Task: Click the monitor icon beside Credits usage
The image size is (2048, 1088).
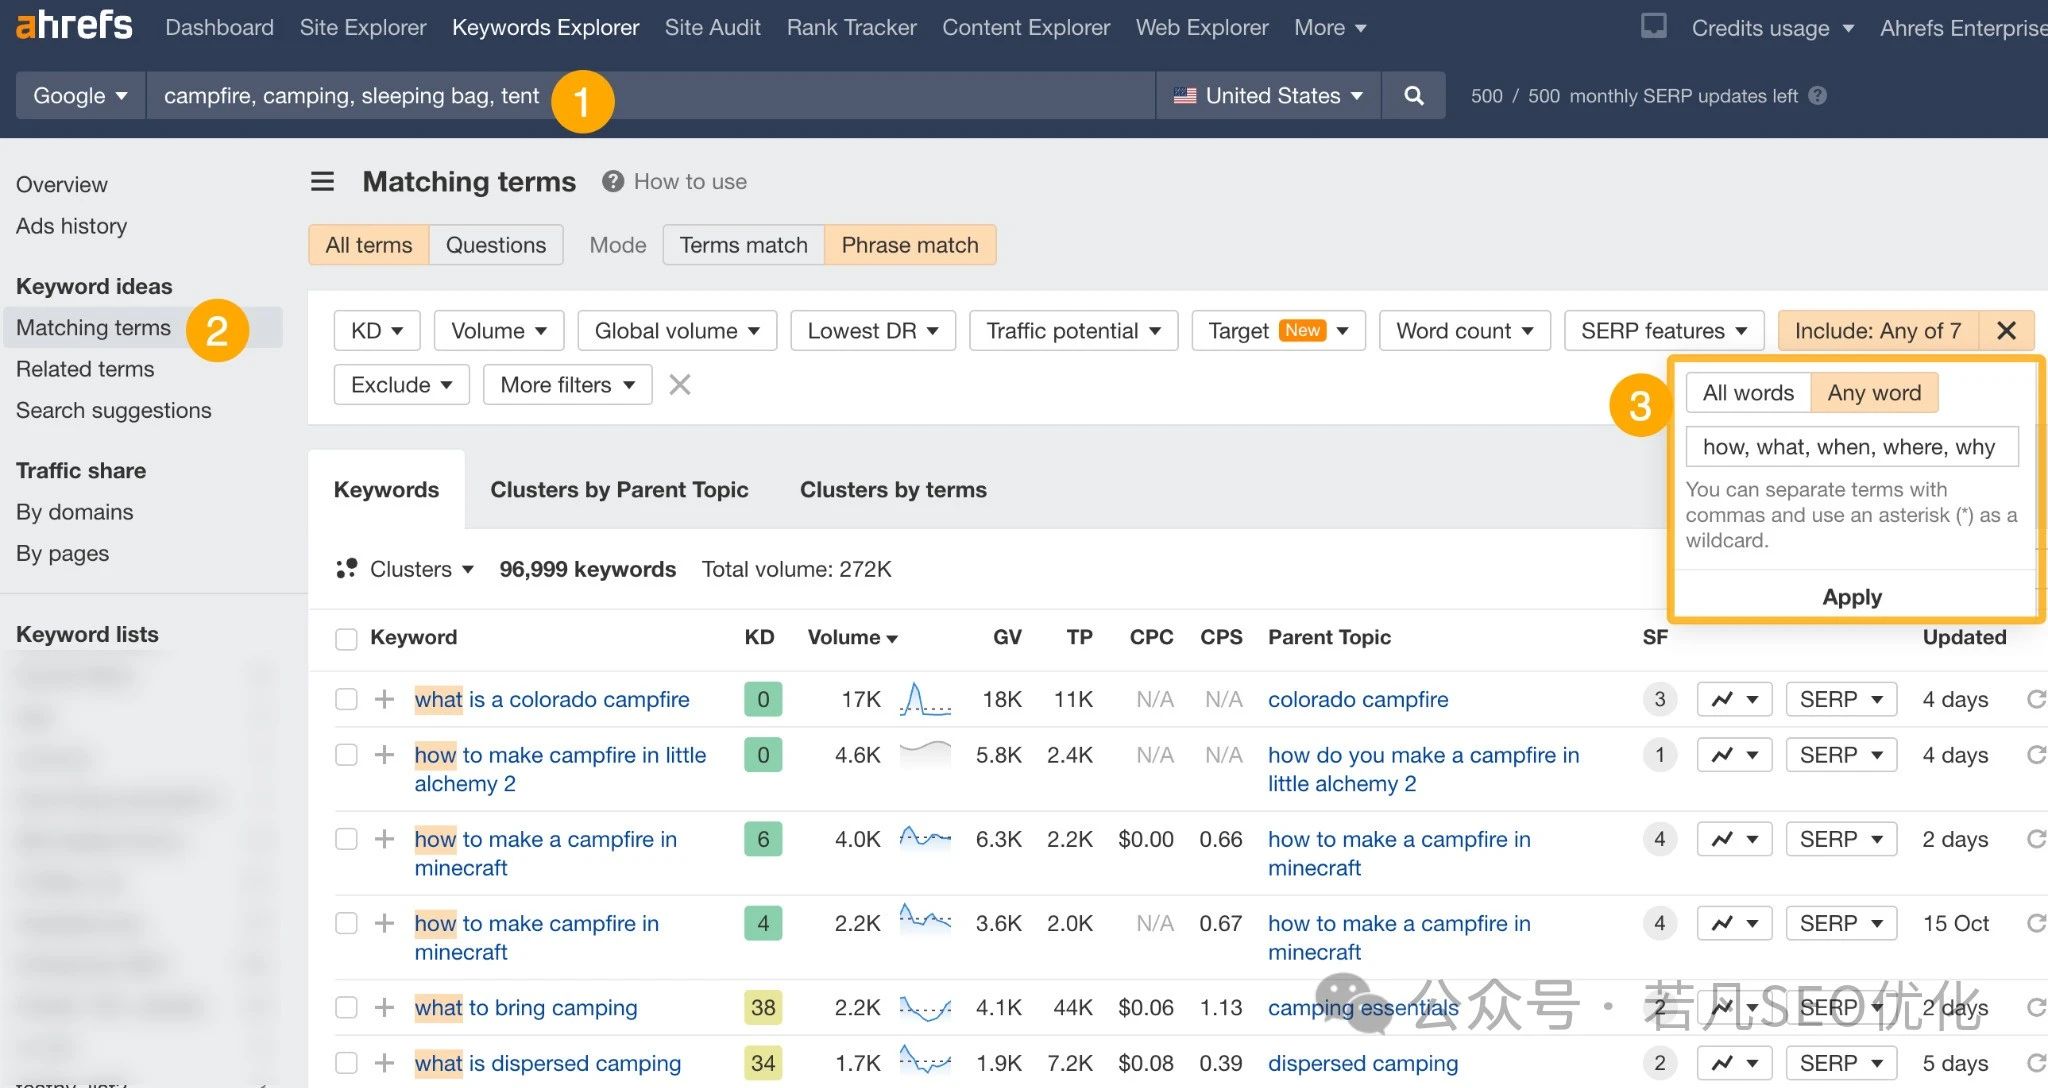Action: click(x=1654, y=26)
